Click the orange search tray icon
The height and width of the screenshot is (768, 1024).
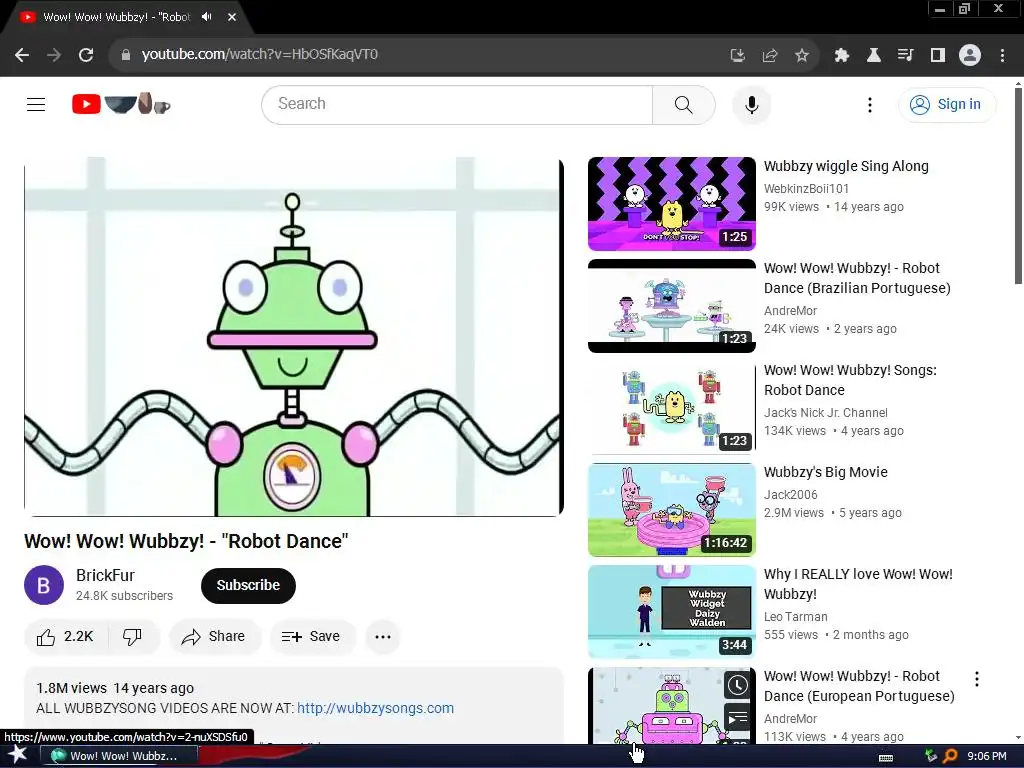950,756
